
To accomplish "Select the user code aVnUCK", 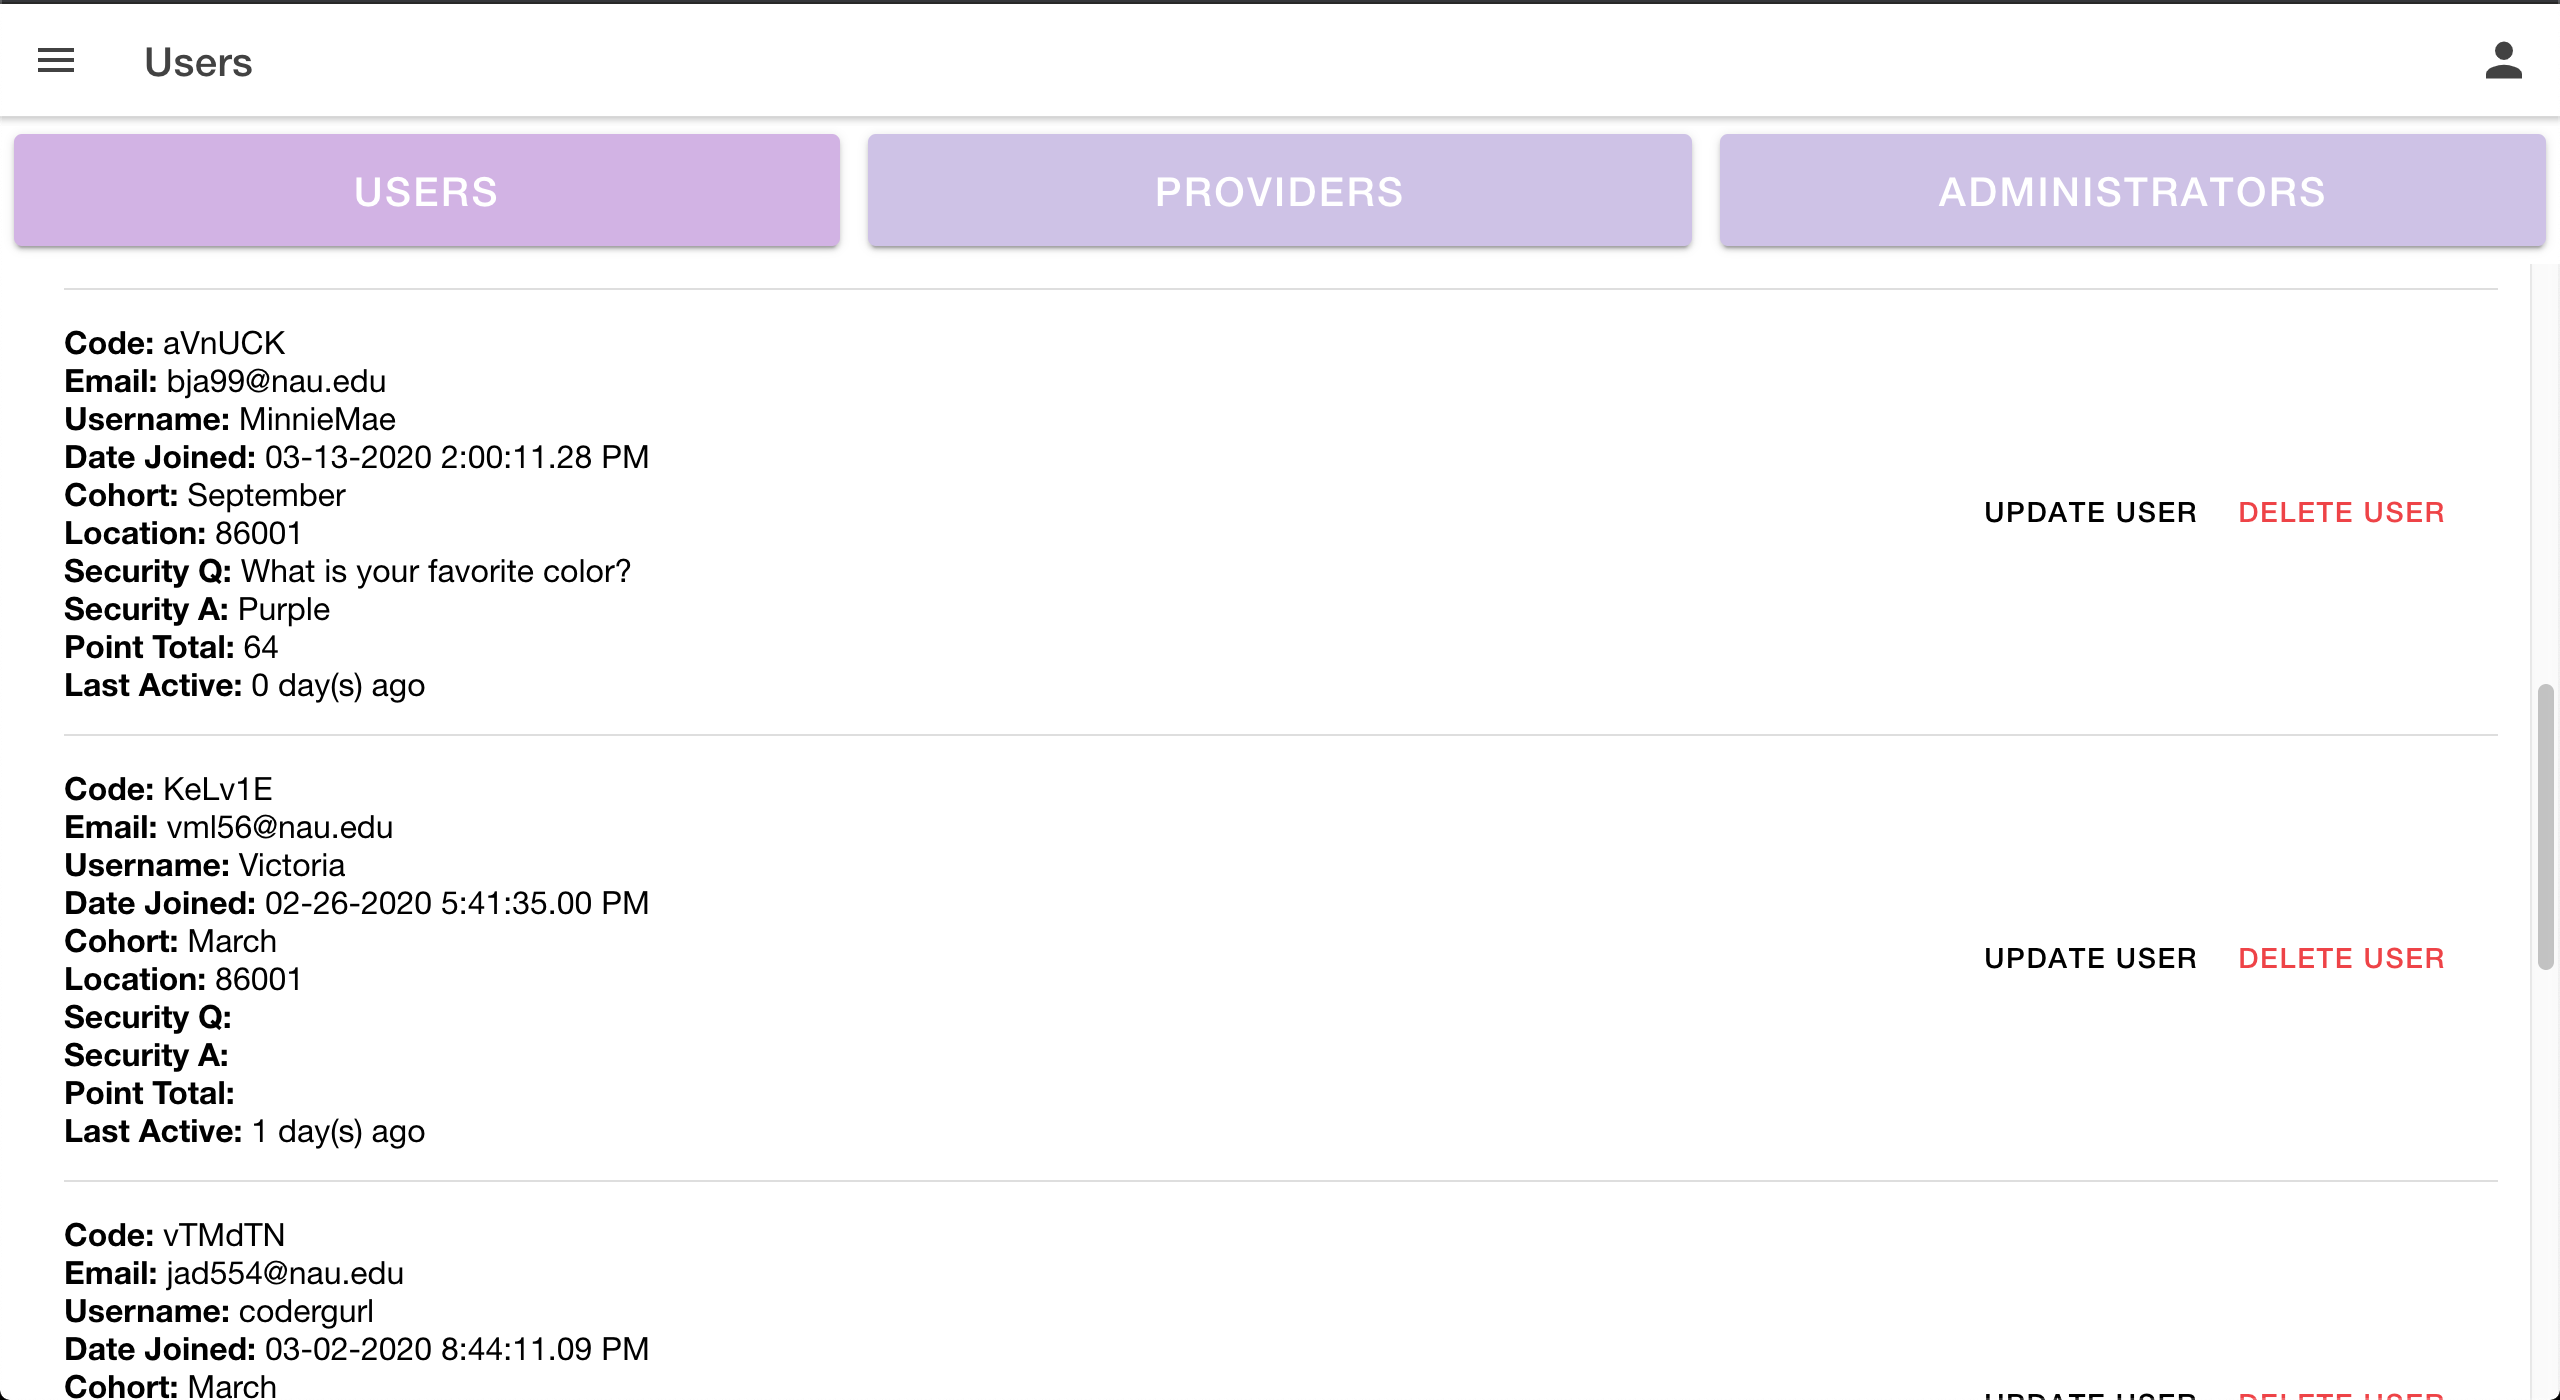I will click(x=224, y=343).
